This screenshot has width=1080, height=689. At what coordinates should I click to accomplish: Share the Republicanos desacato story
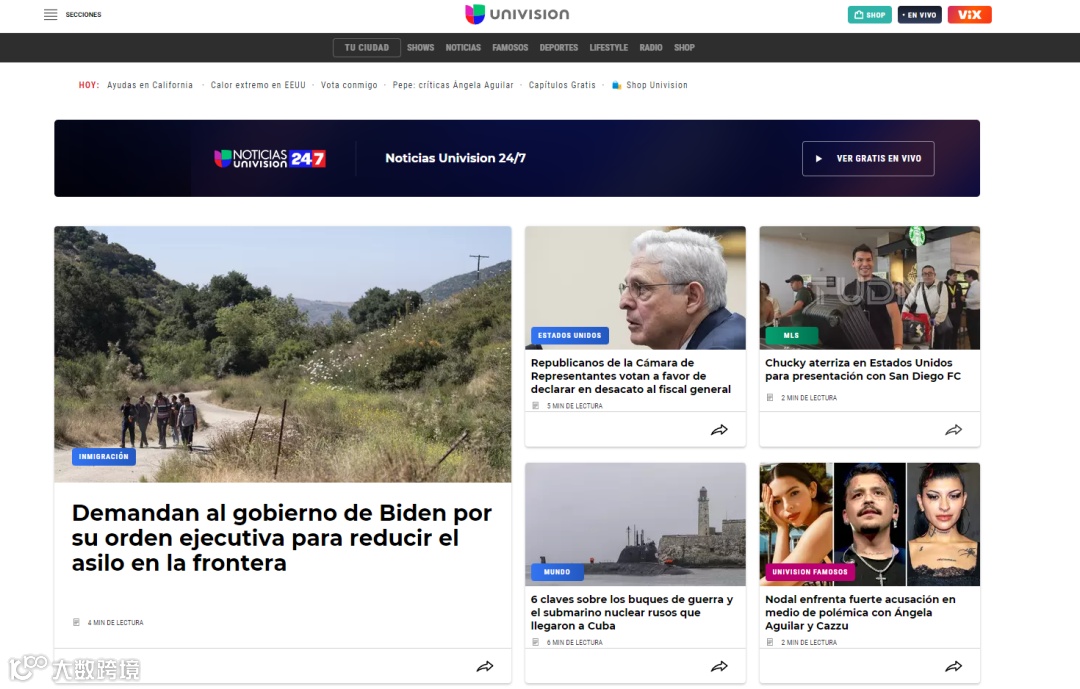(x=719, y=430)
